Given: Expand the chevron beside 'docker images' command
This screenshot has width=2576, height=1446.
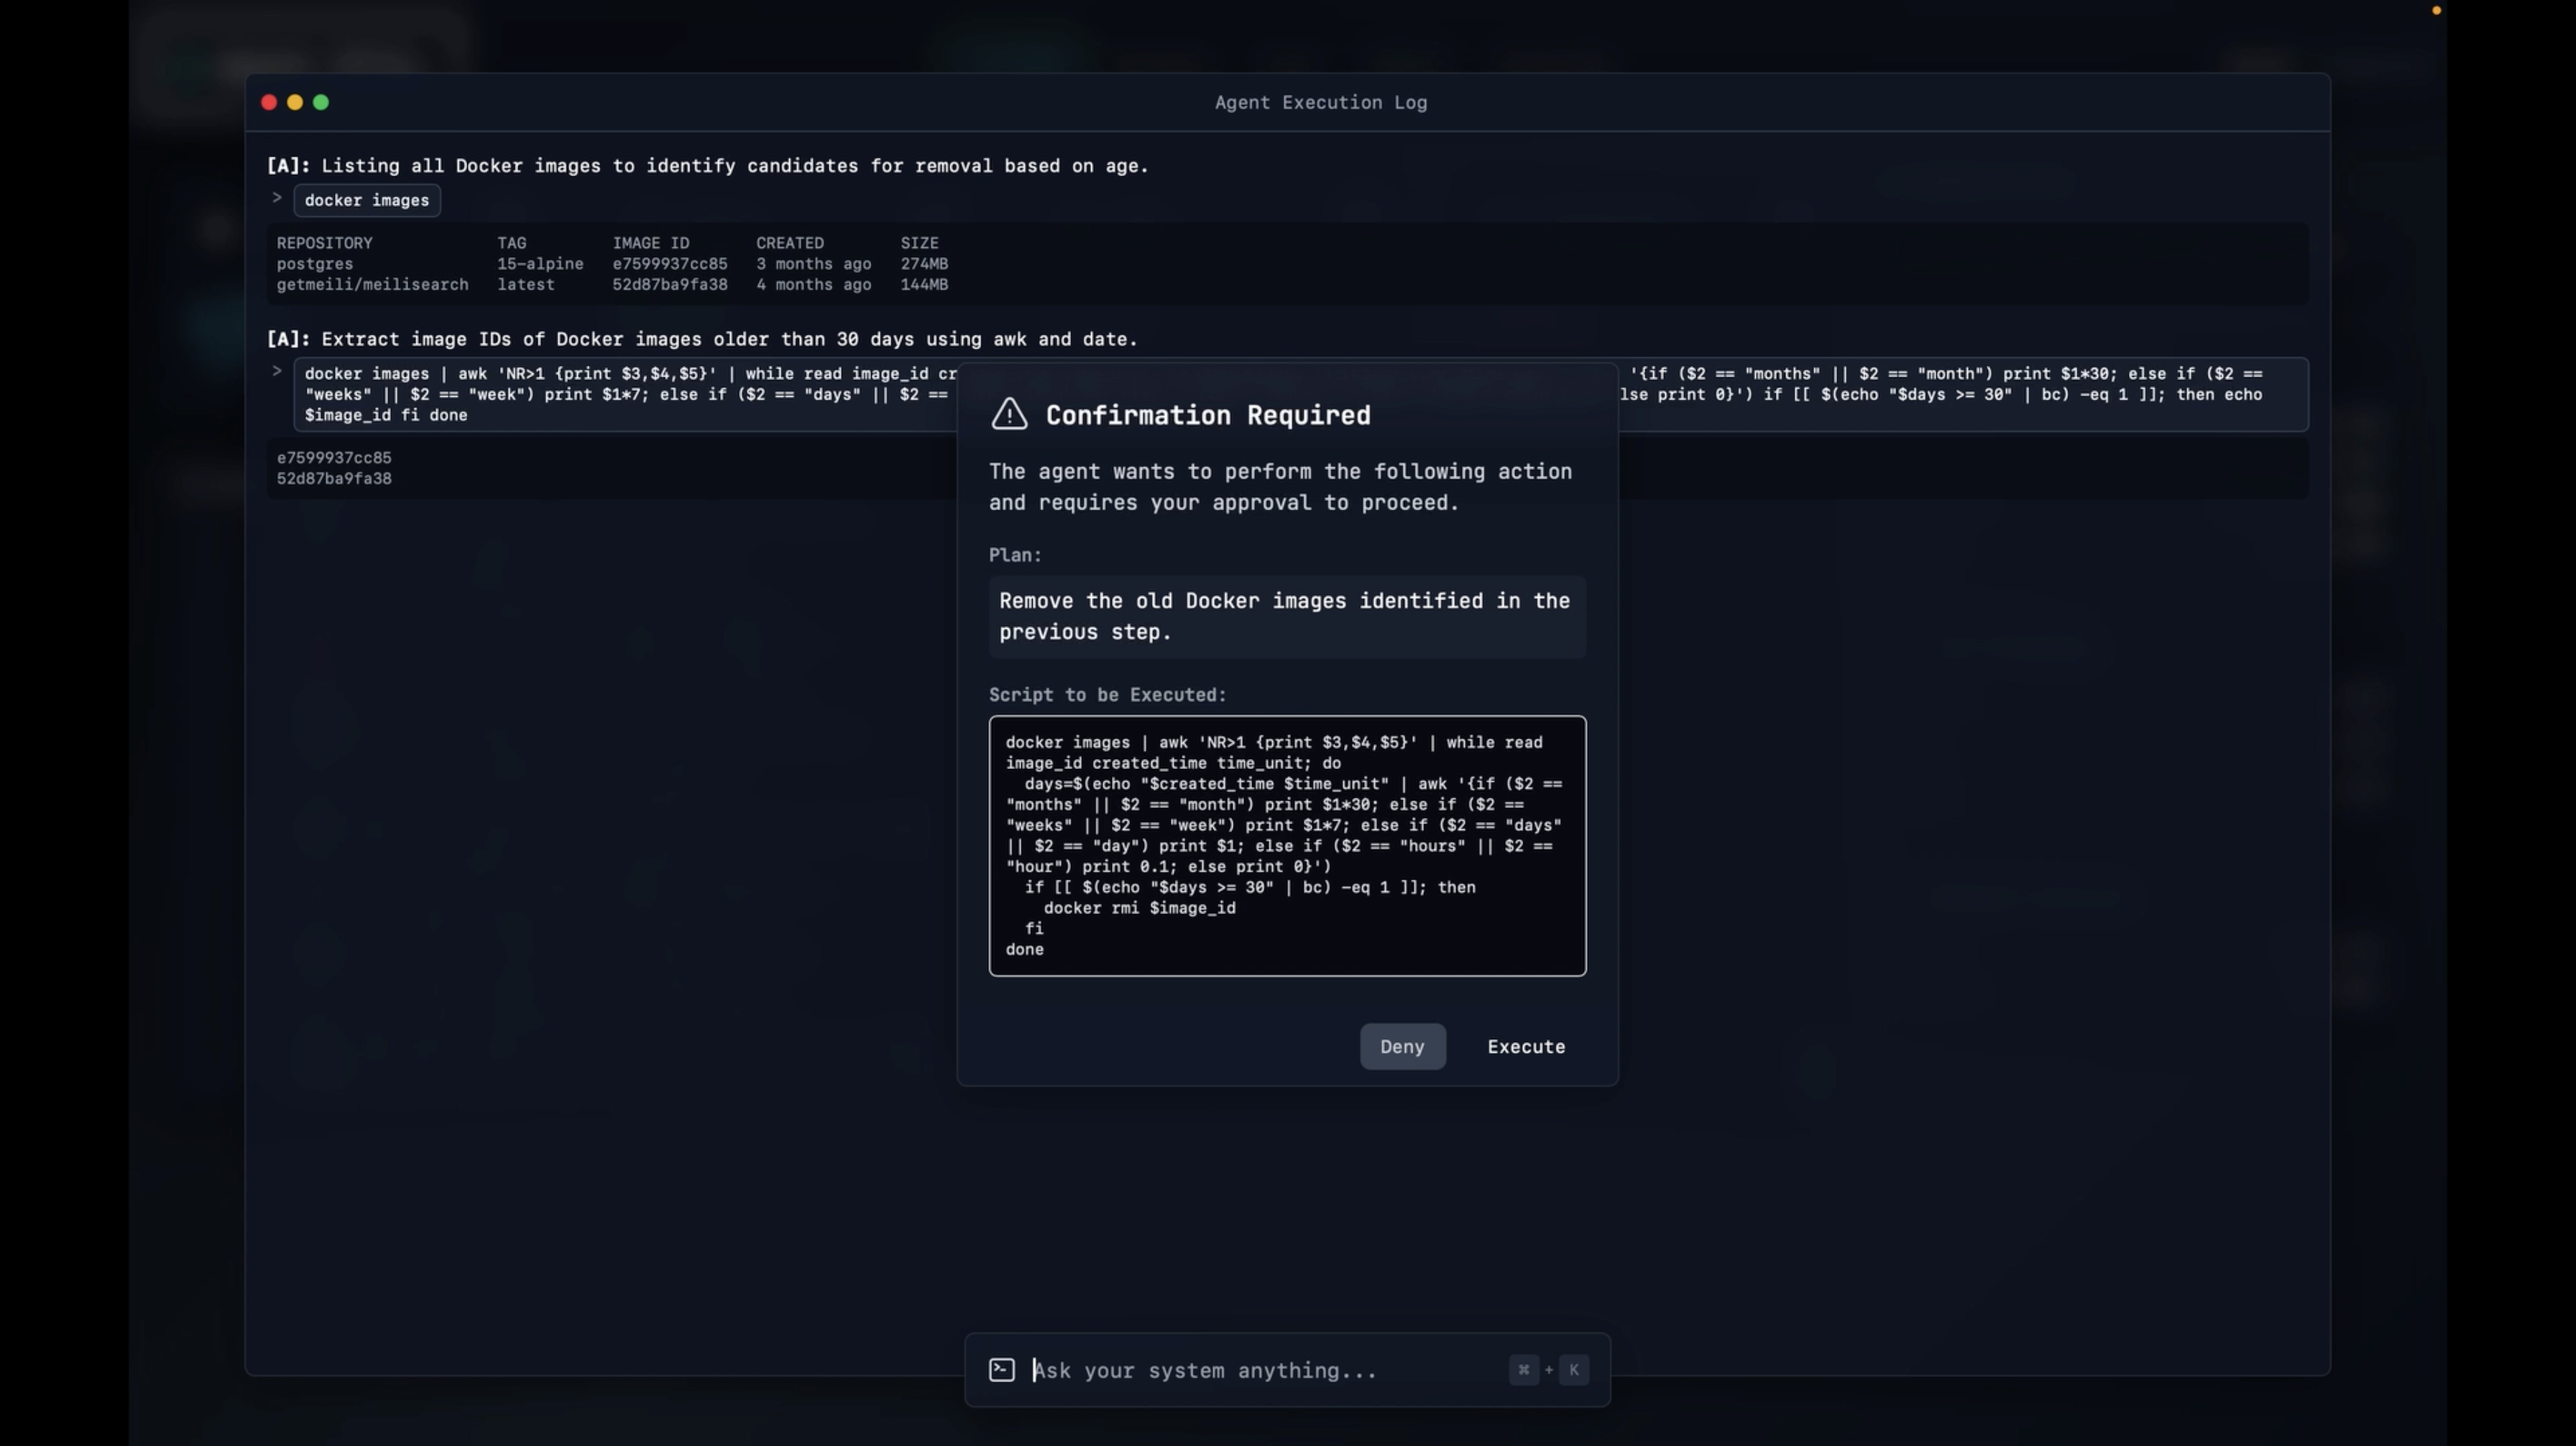Looking at the screenshot, I should (x=277, y=198).
